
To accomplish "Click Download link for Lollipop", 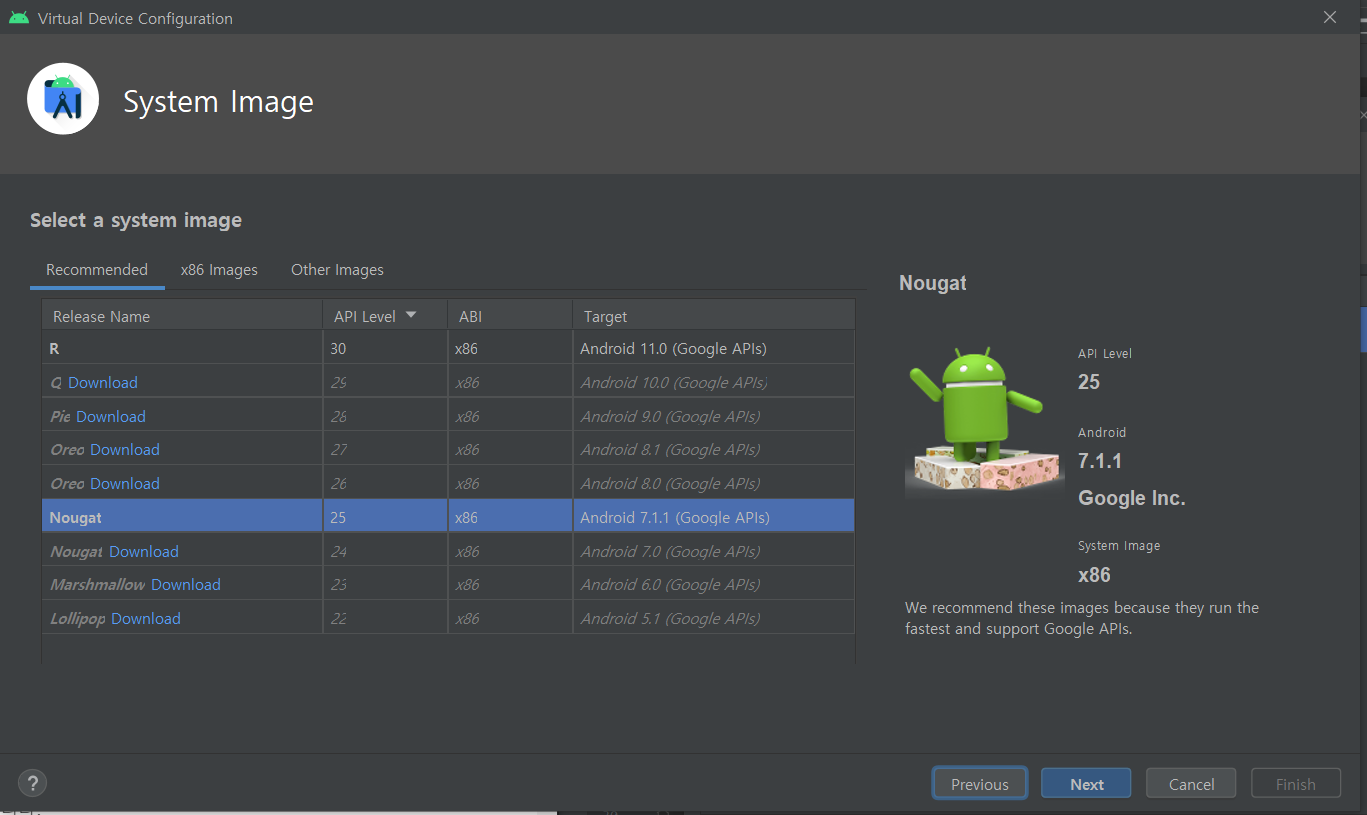I will tap(146, 618).
